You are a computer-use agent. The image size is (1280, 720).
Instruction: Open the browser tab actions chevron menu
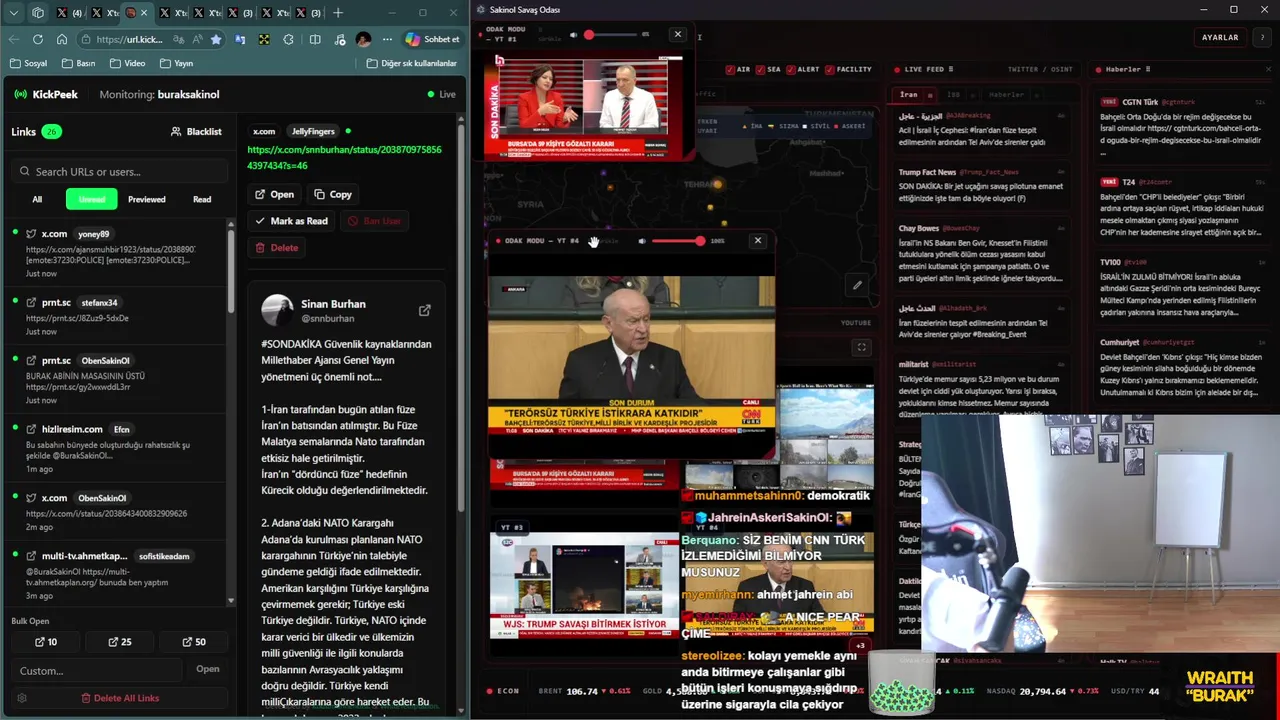pos(14,13)
